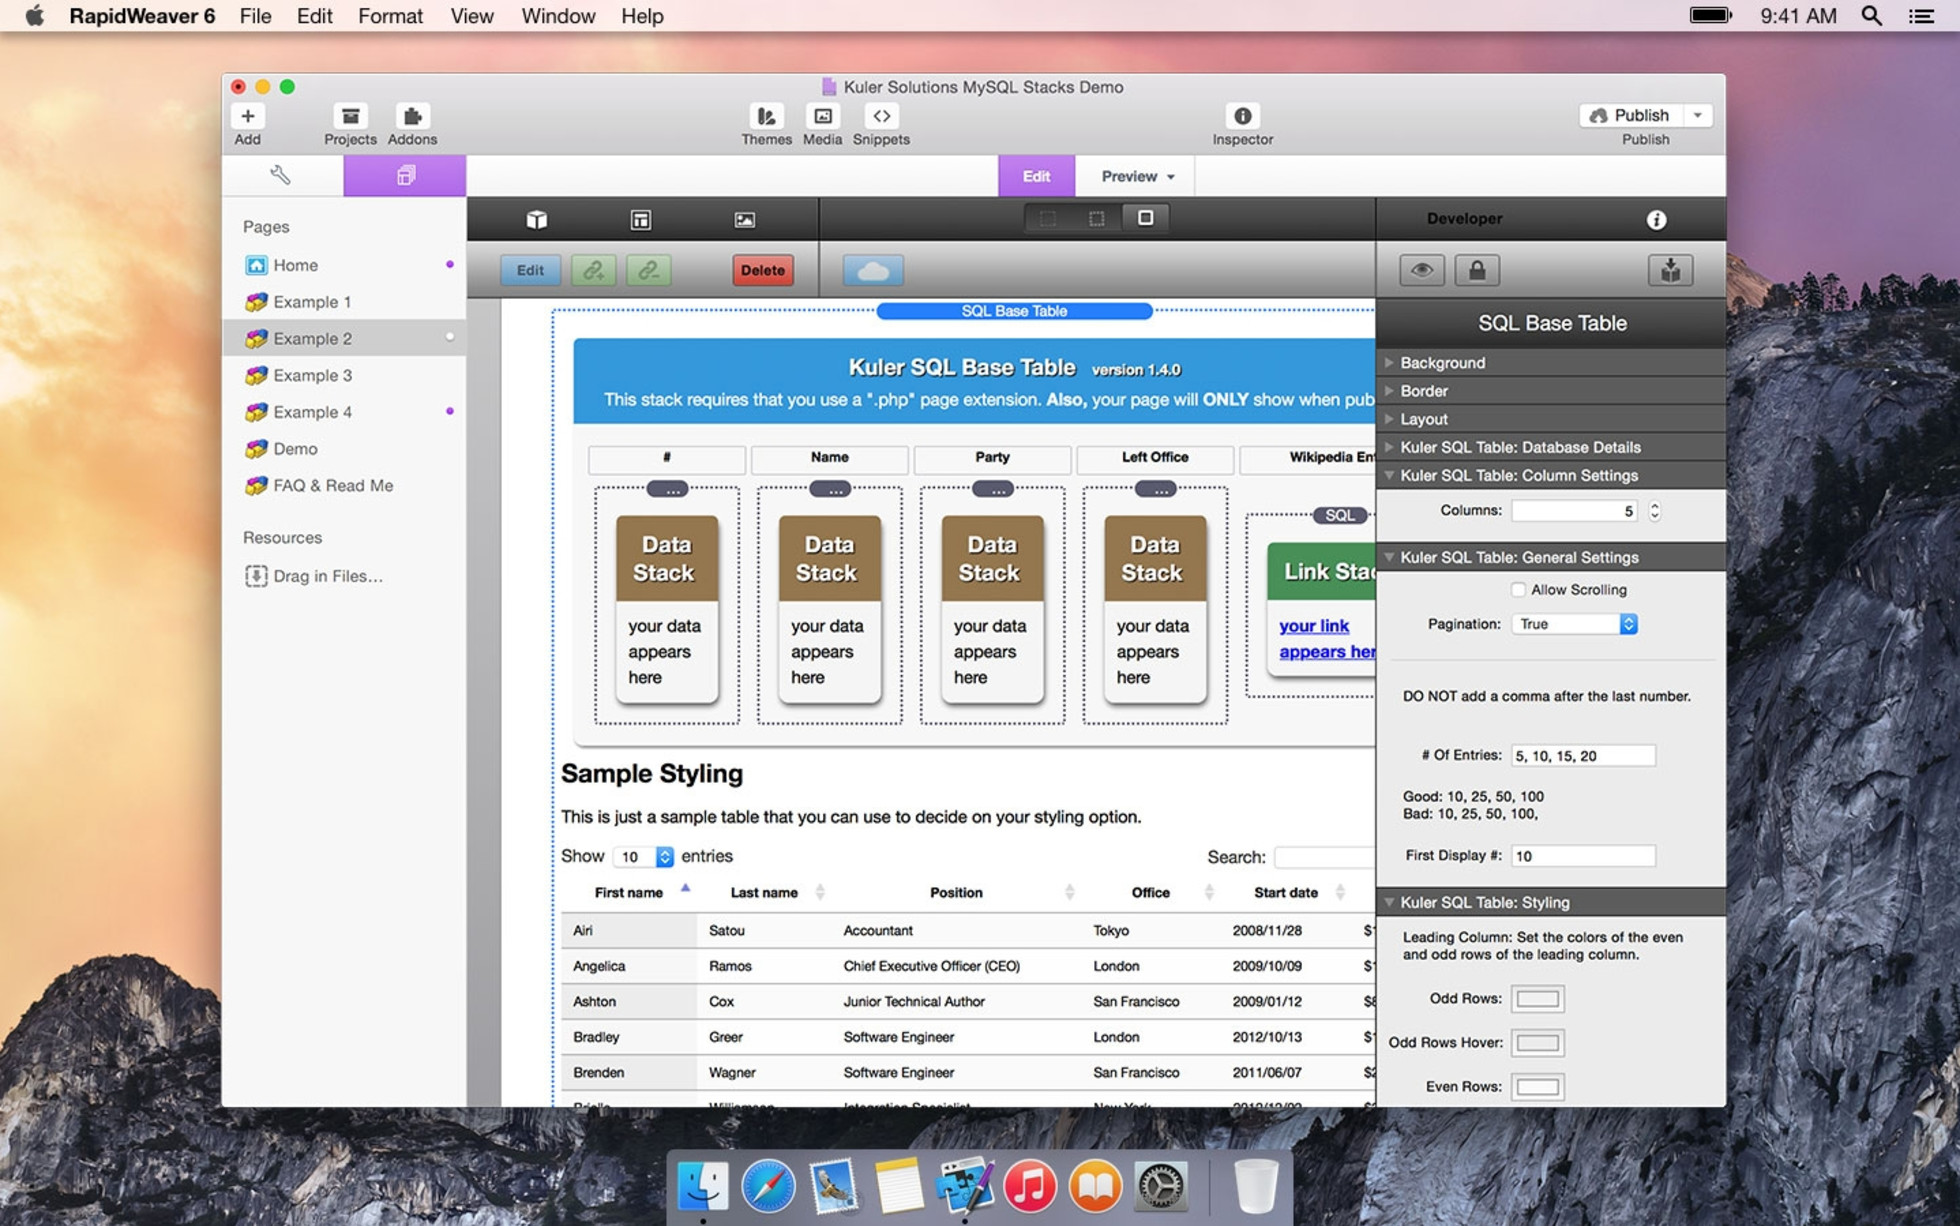Select the Example 3 page in the sidebar
The height and width of the screenshot is (1226, 1960).
[x=311, y=375]
